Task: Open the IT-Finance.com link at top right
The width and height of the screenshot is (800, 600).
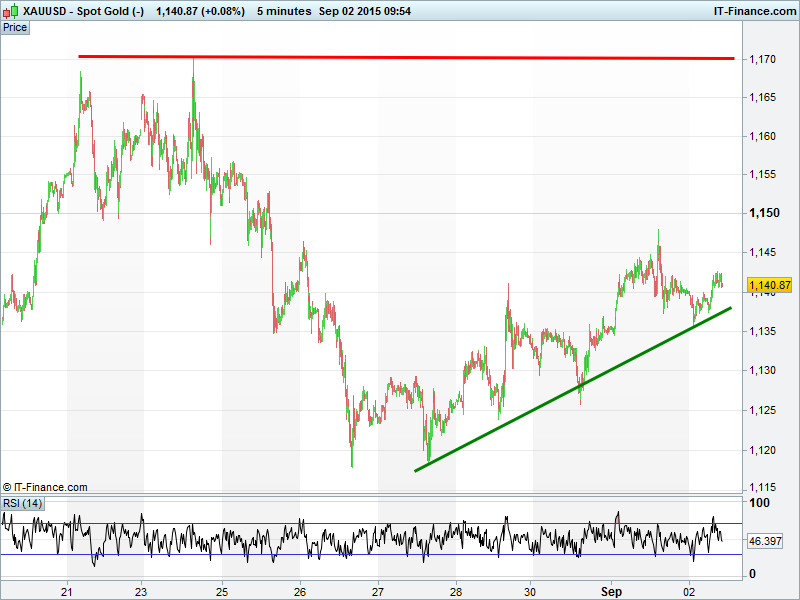Action: (x=754, y=11)
